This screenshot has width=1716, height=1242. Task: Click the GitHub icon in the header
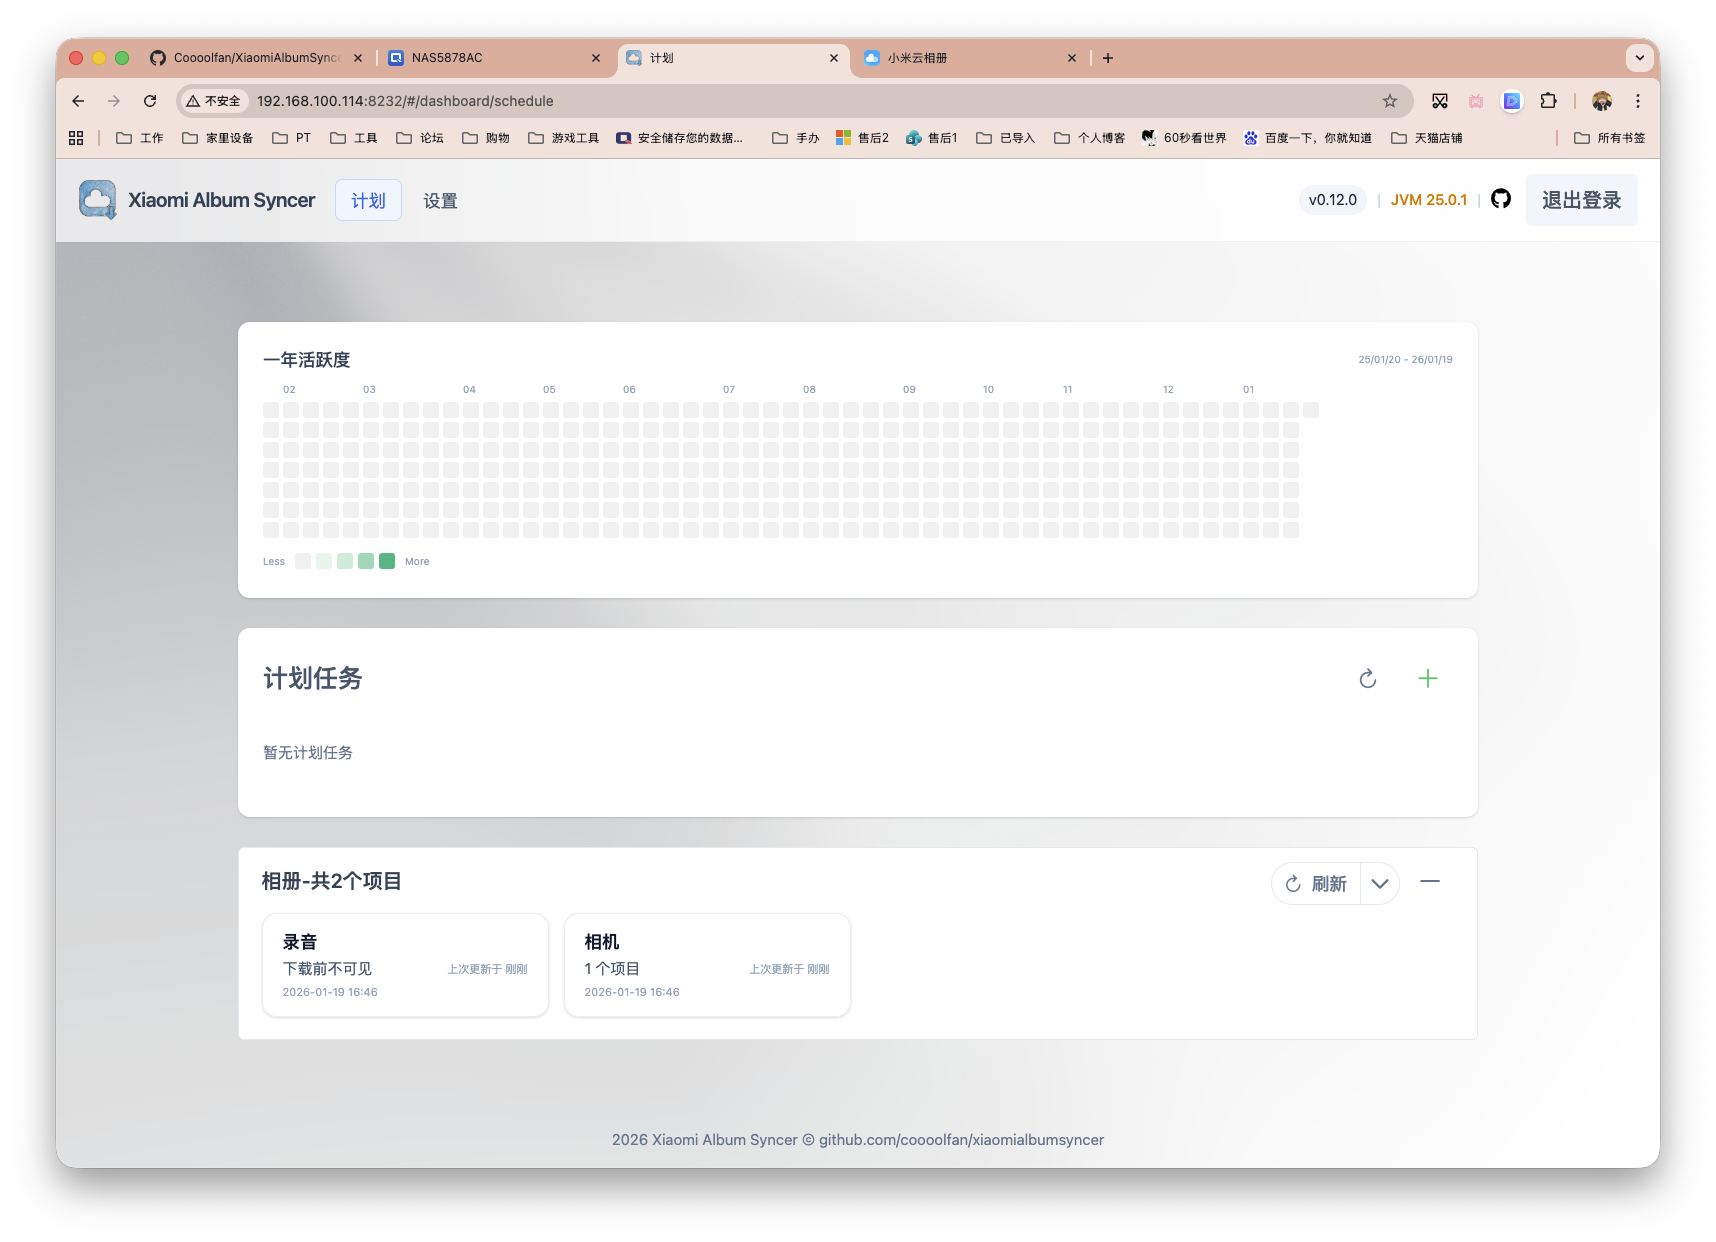[1500, 199]
